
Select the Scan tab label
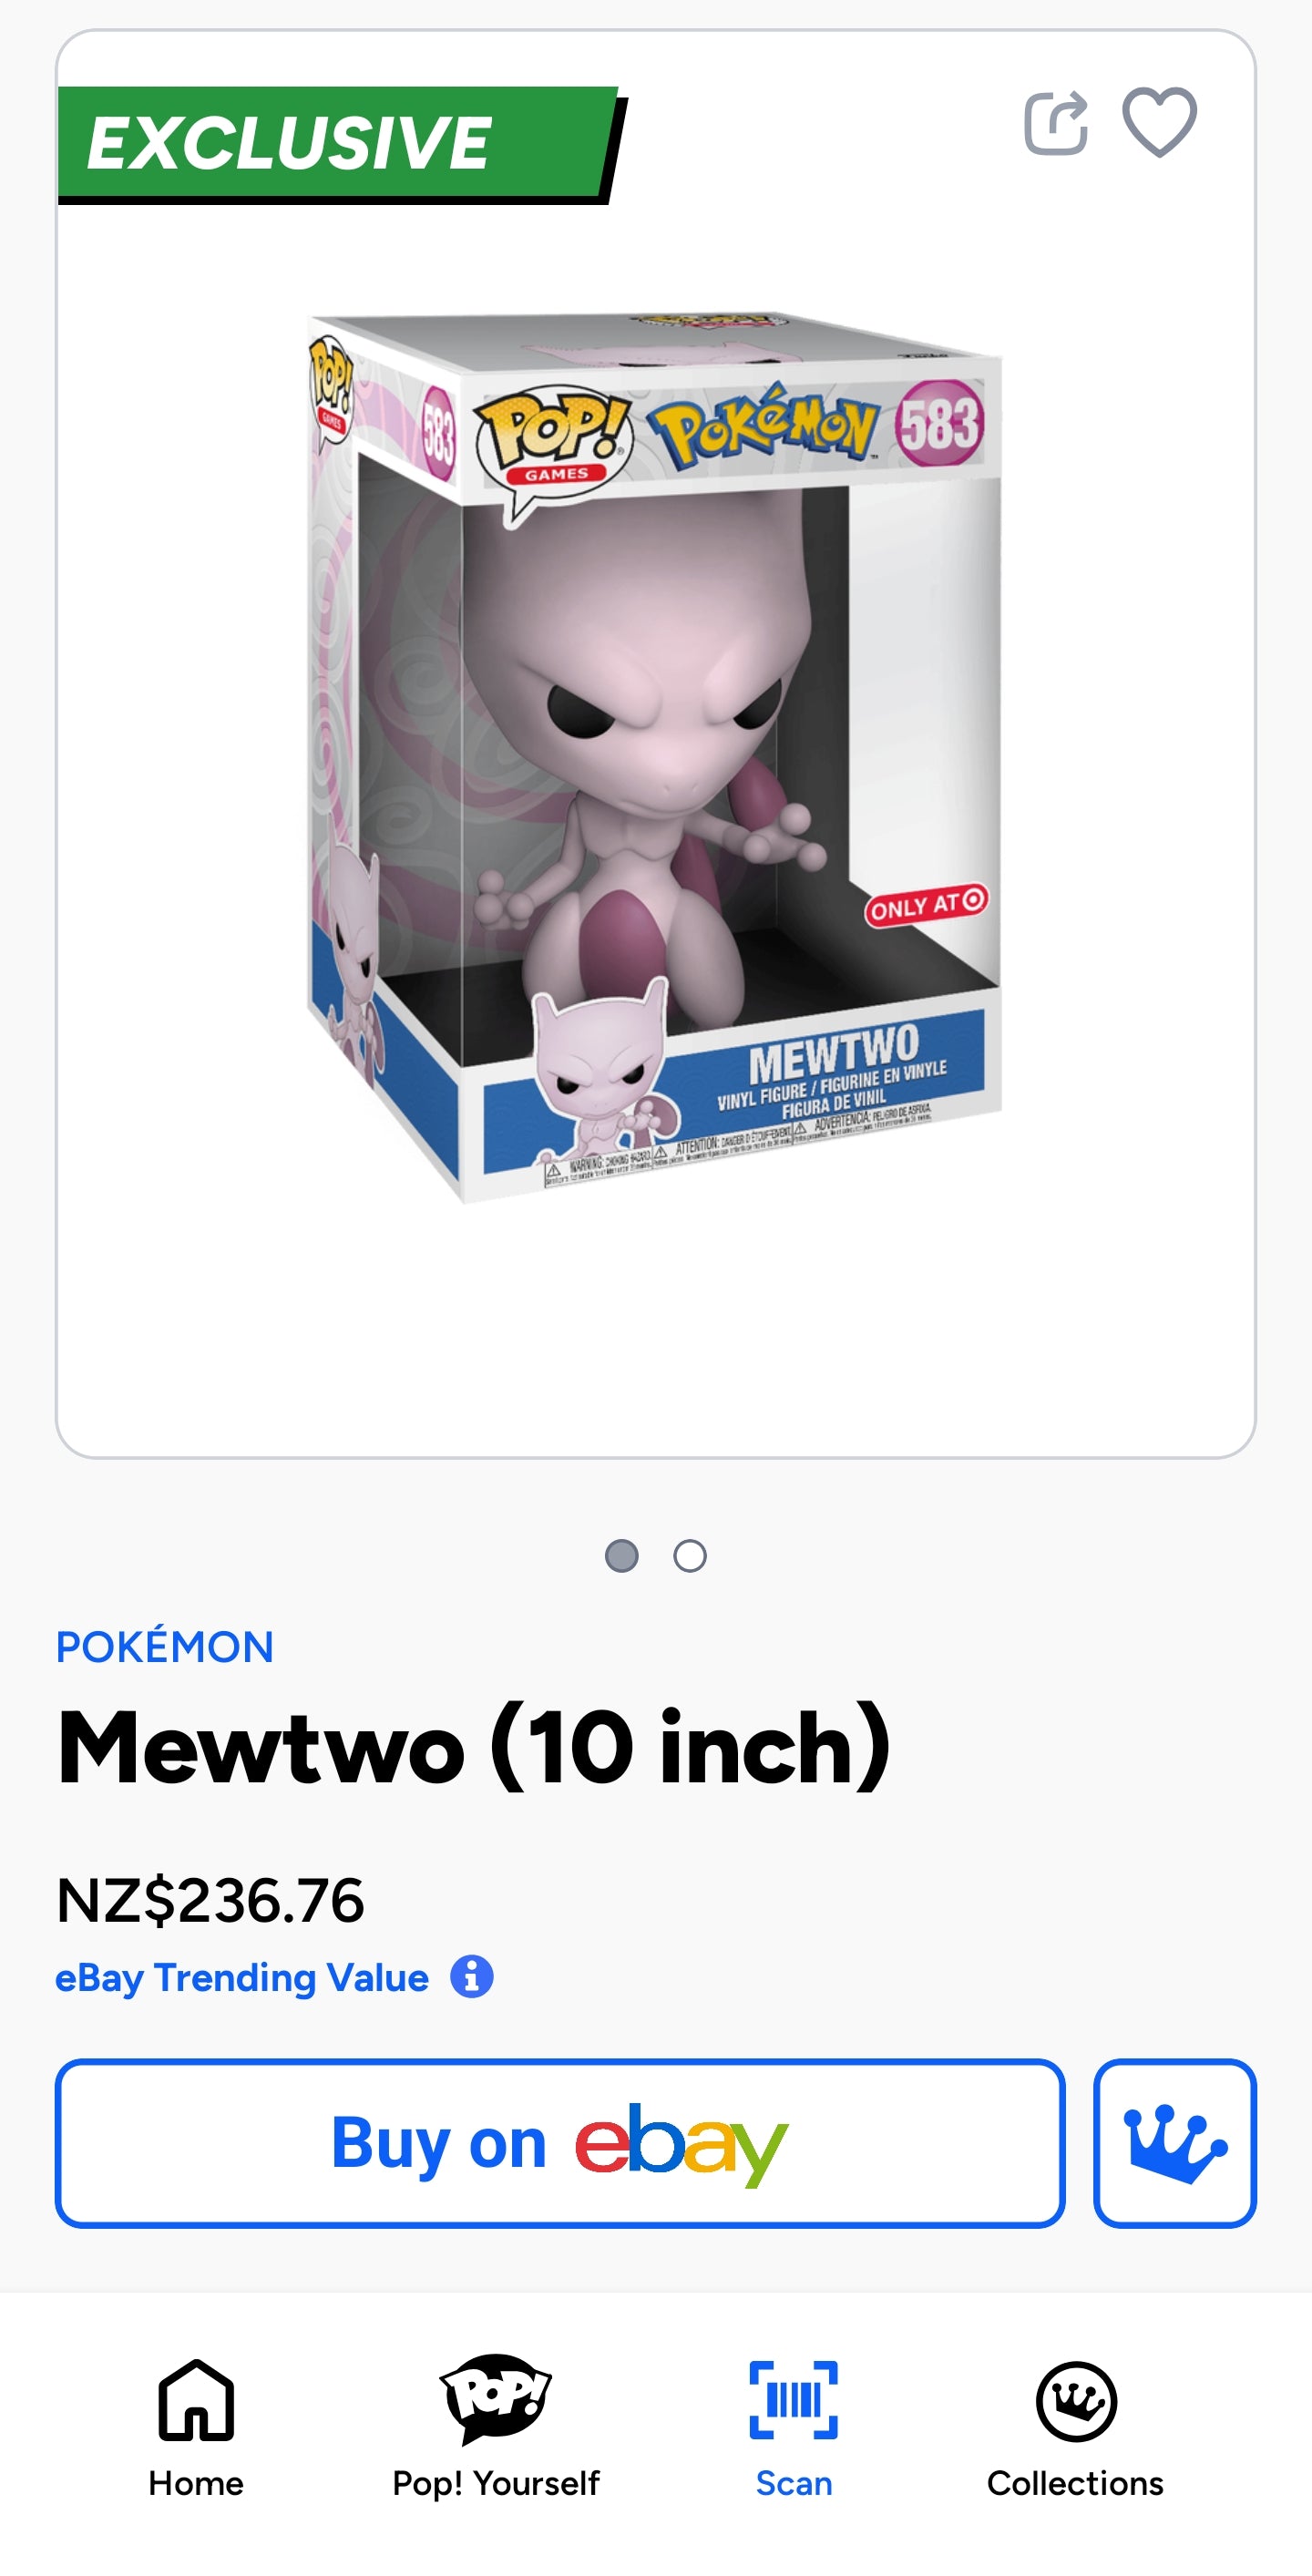(794, 2483)
